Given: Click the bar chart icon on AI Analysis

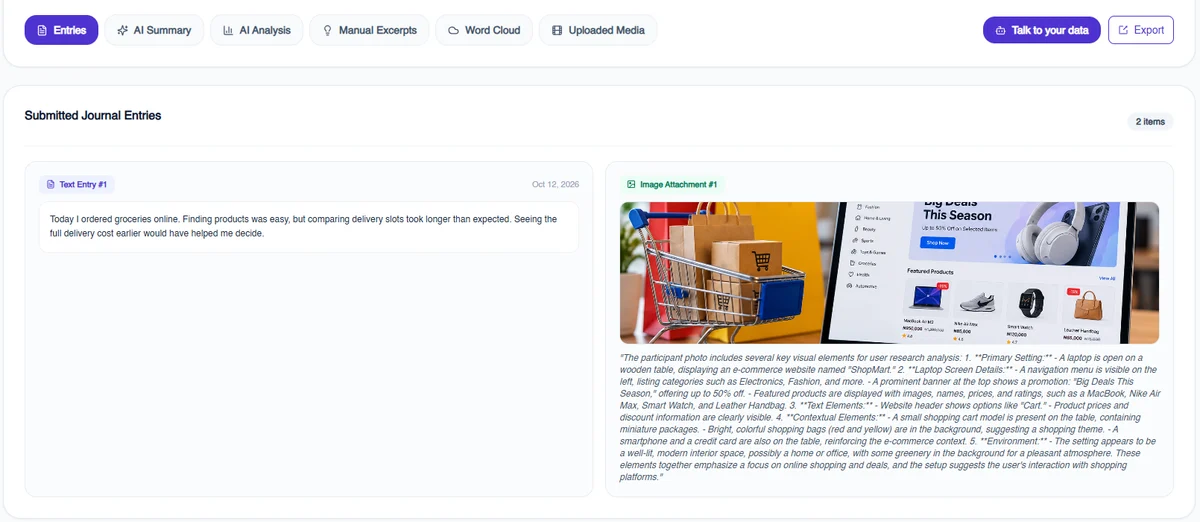Looking at the screenshot, I should coord(228,31).
